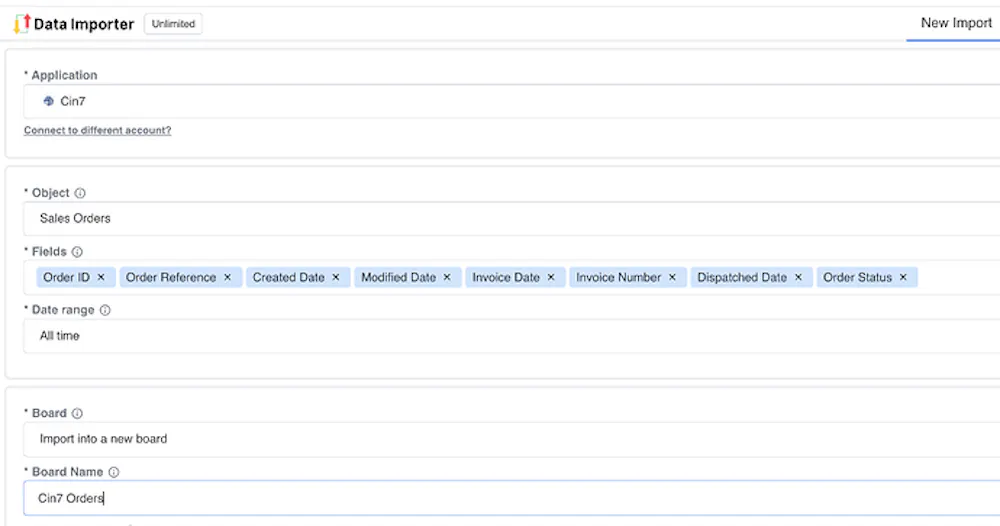Click the Object field label
Viewport: 1000px width, 526px height.
click(50, 193)
